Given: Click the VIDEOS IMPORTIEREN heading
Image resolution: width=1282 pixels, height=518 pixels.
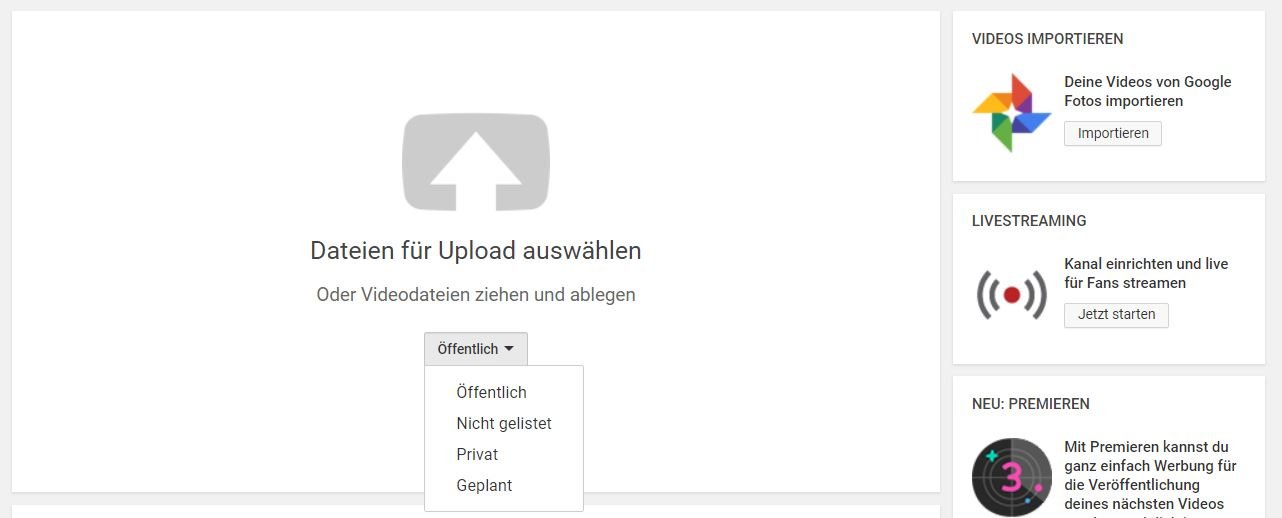Looking at the screenshot, I should [1047, 39].
